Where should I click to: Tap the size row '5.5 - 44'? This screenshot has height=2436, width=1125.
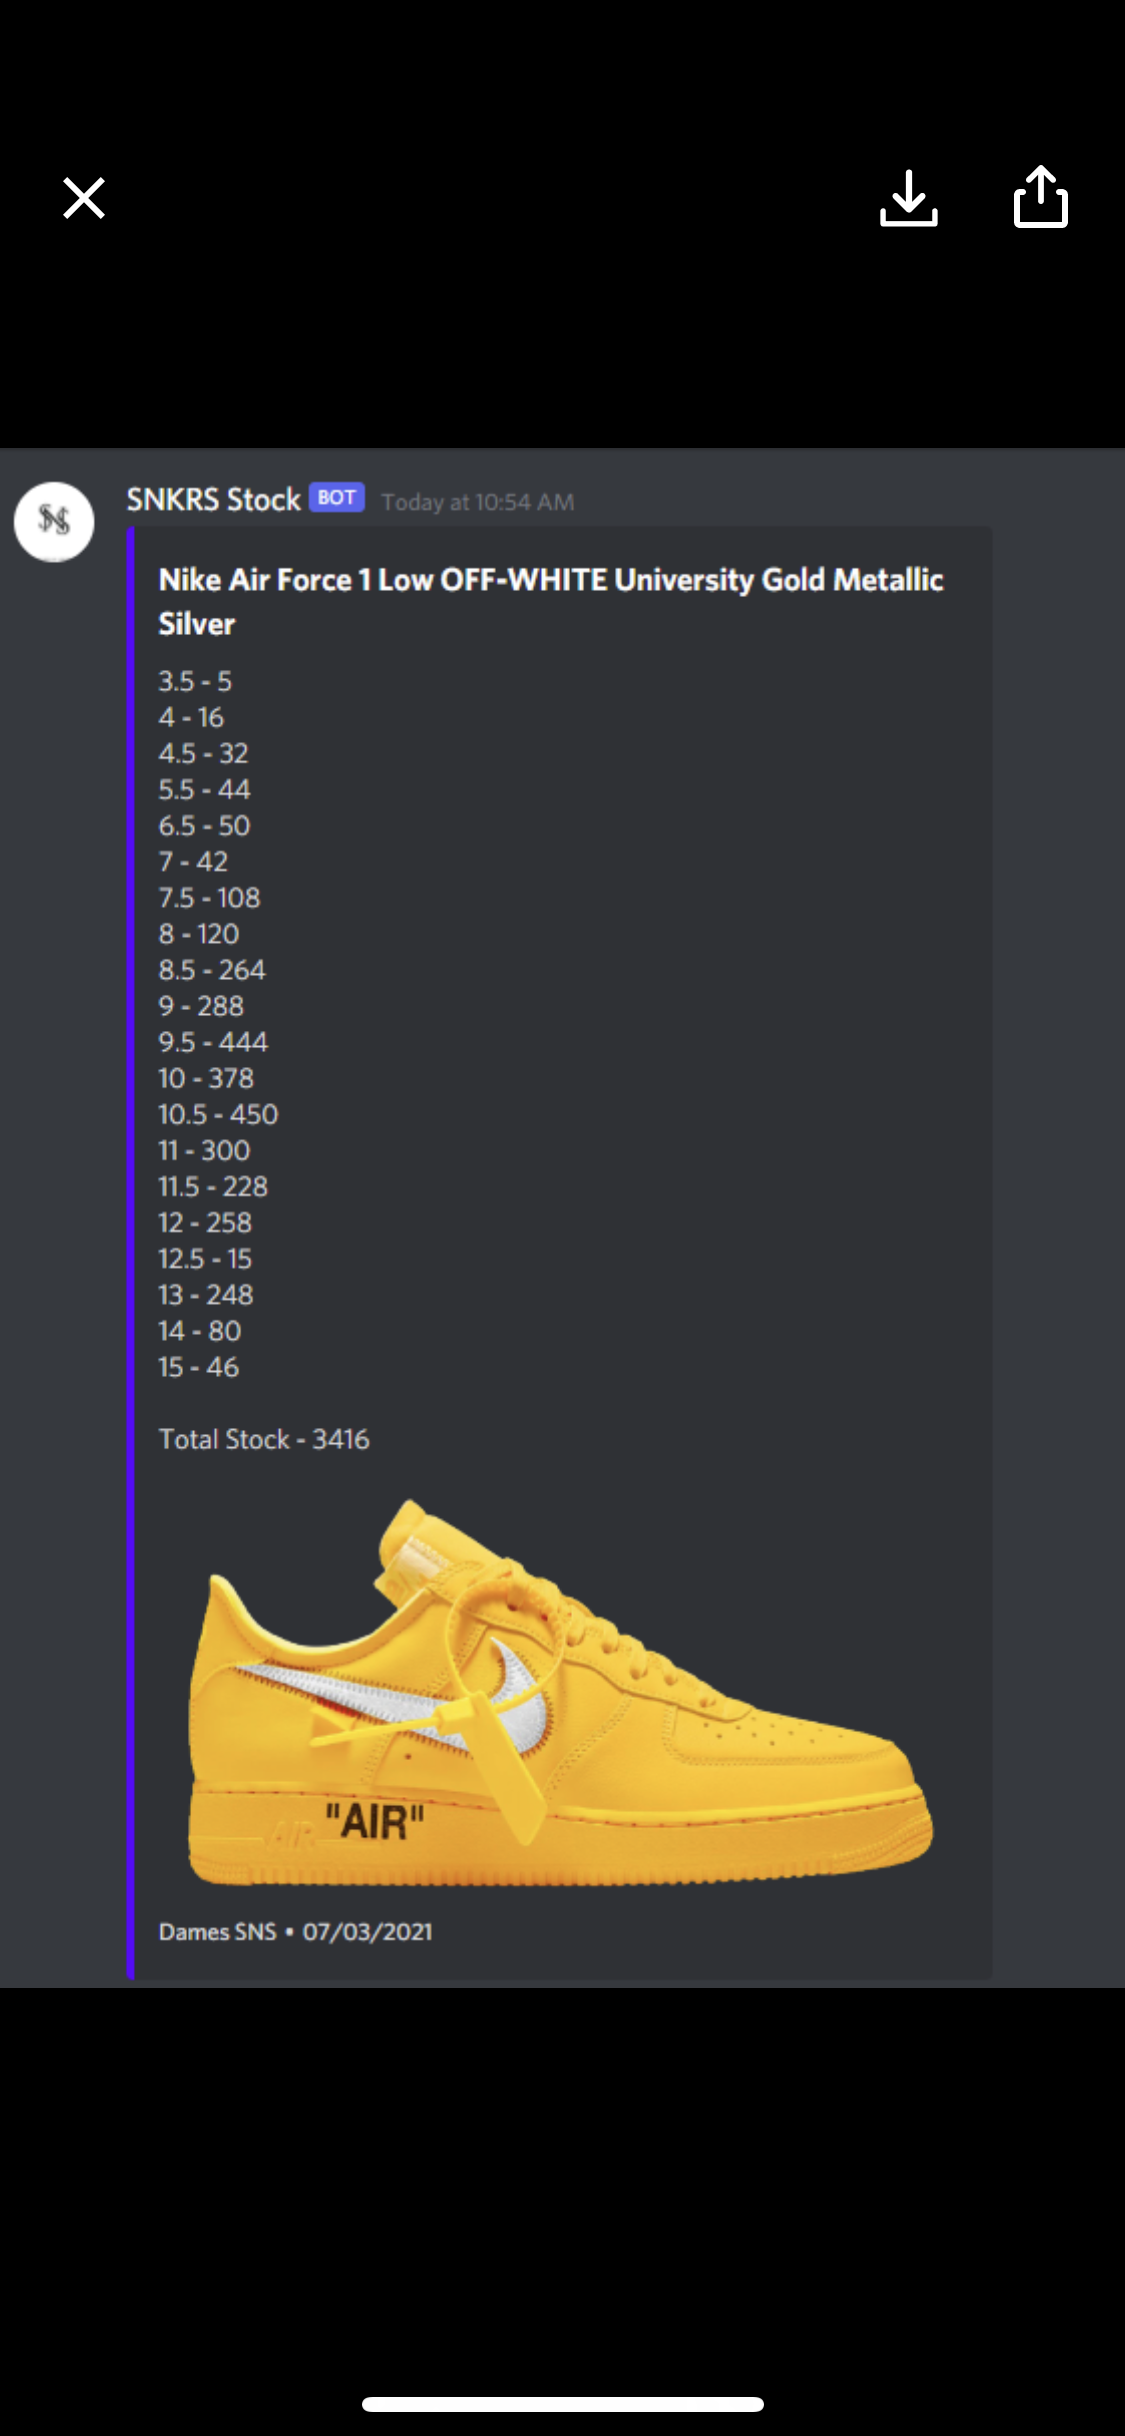click(x=204, y=789)
